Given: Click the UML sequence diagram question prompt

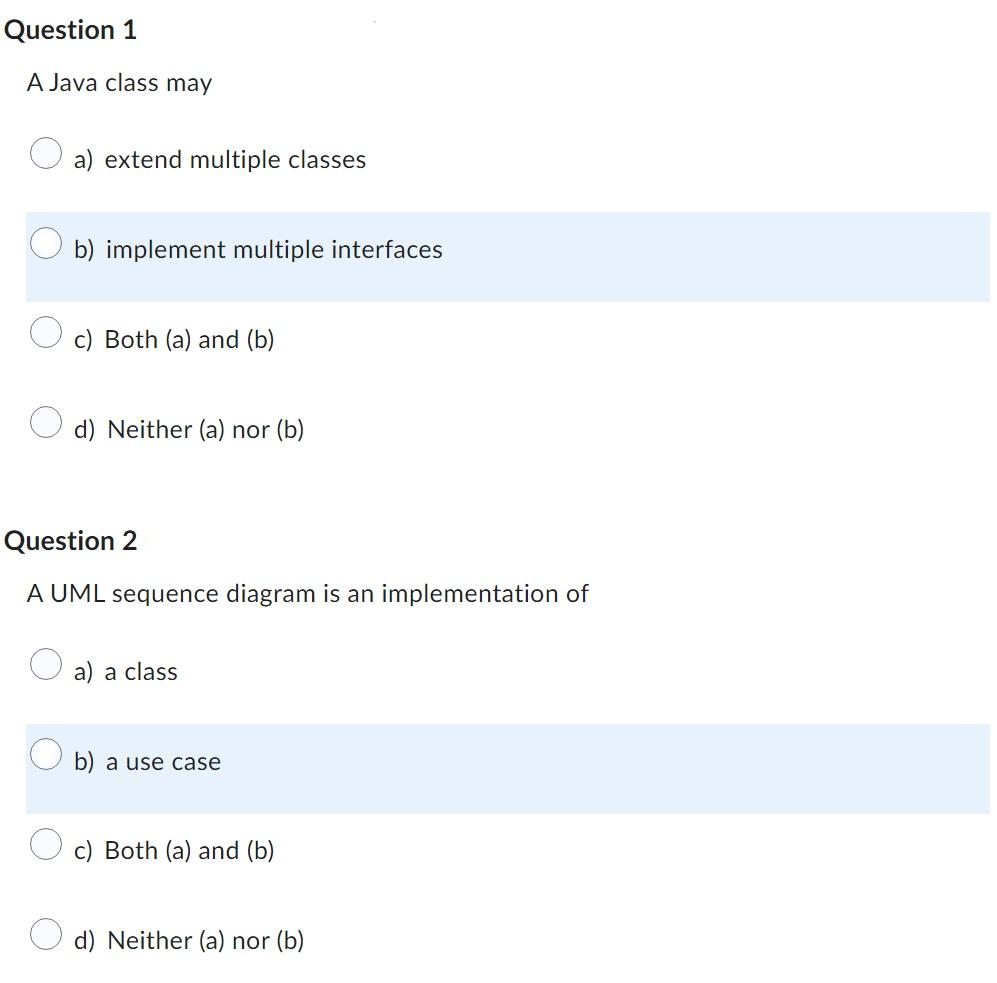Looking at the screenshot, I should (x=307, y=593).
